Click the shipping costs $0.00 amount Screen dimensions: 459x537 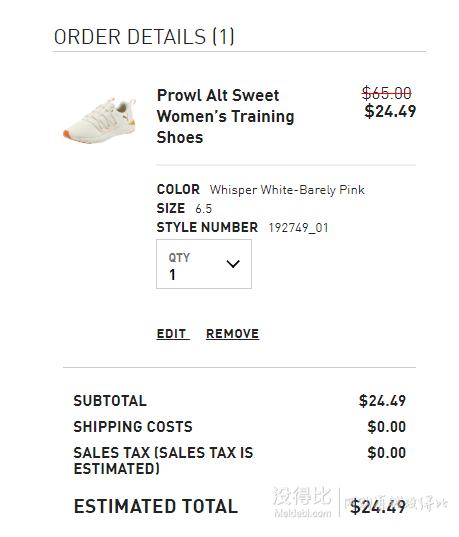point(387,427)
